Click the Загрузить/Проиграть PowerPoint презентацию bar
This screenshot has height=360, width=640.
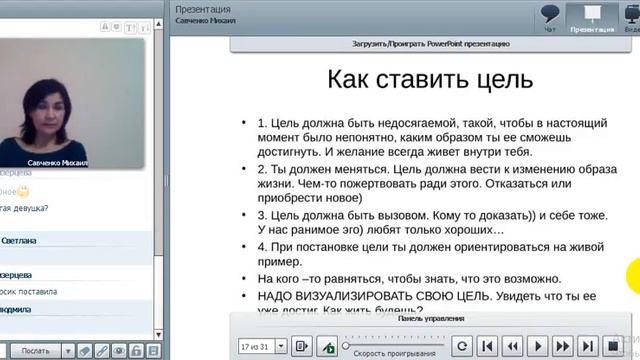[x=431, y=44]
